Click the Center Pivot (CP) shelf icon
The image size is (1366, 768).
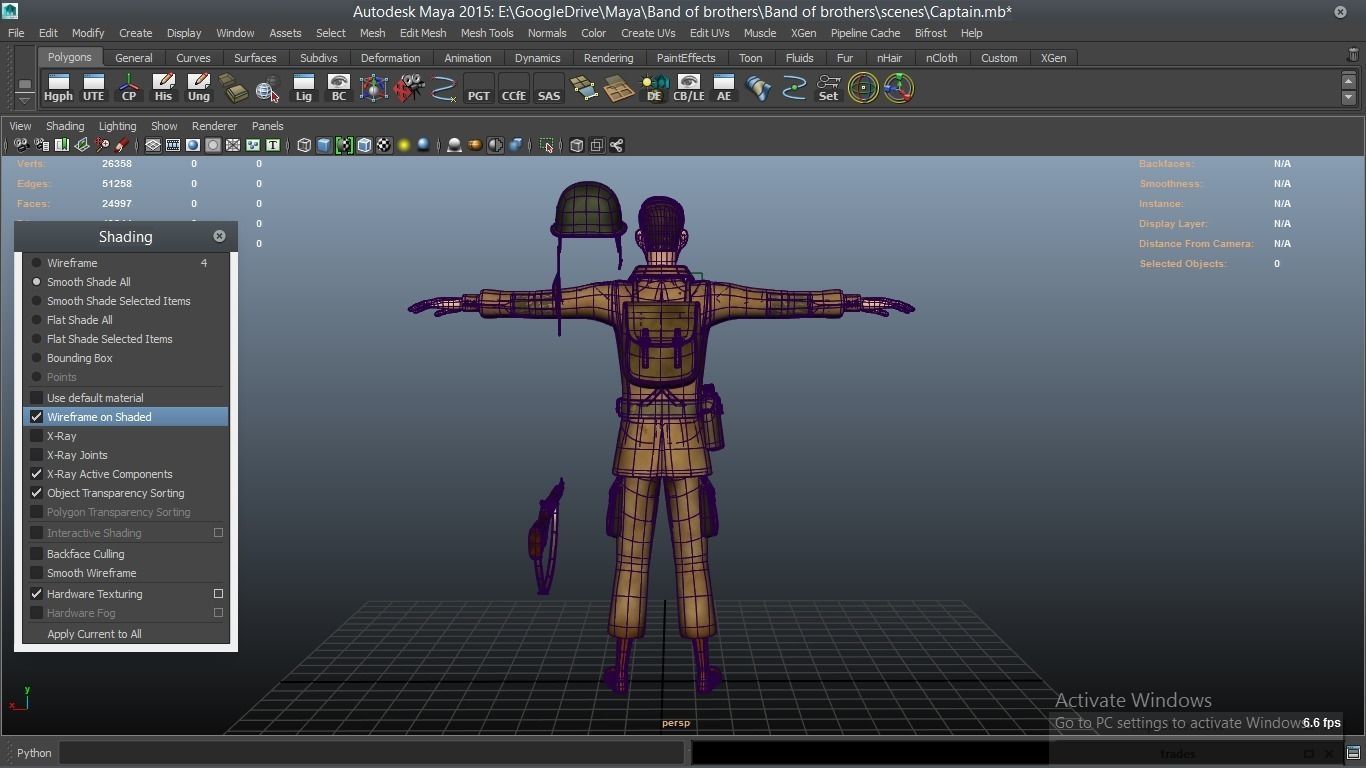129,88
